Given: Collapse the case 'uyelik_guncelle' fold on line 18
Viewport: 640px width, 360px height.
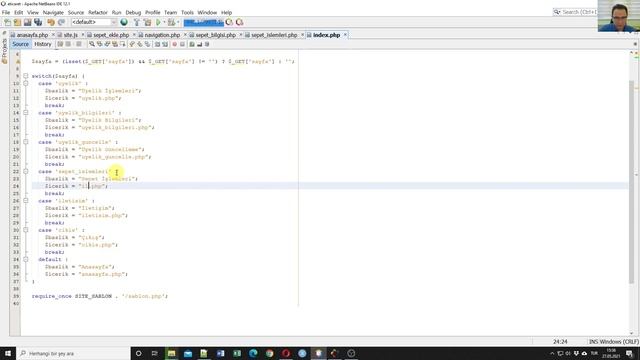Looking at the screenshot, I should (26, 142).
